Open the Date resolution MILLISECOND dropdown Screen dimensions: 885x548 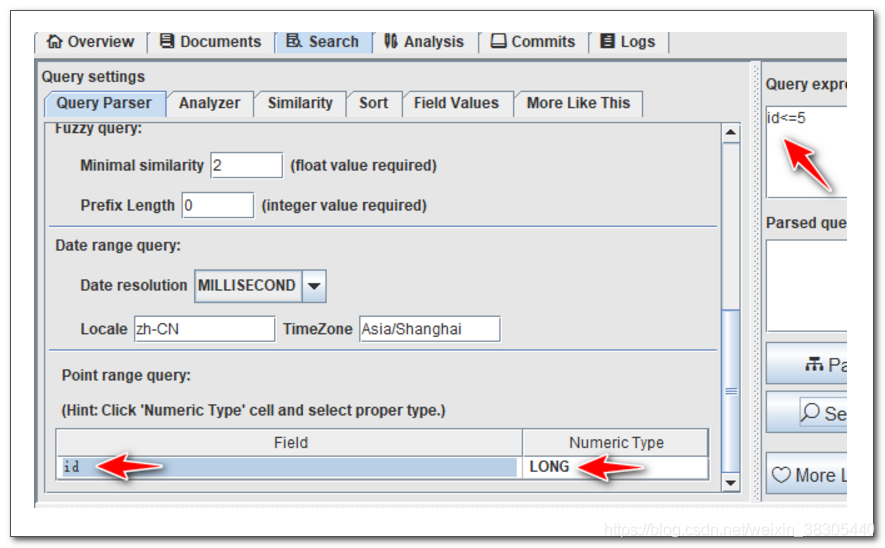[x=260, y=286]
